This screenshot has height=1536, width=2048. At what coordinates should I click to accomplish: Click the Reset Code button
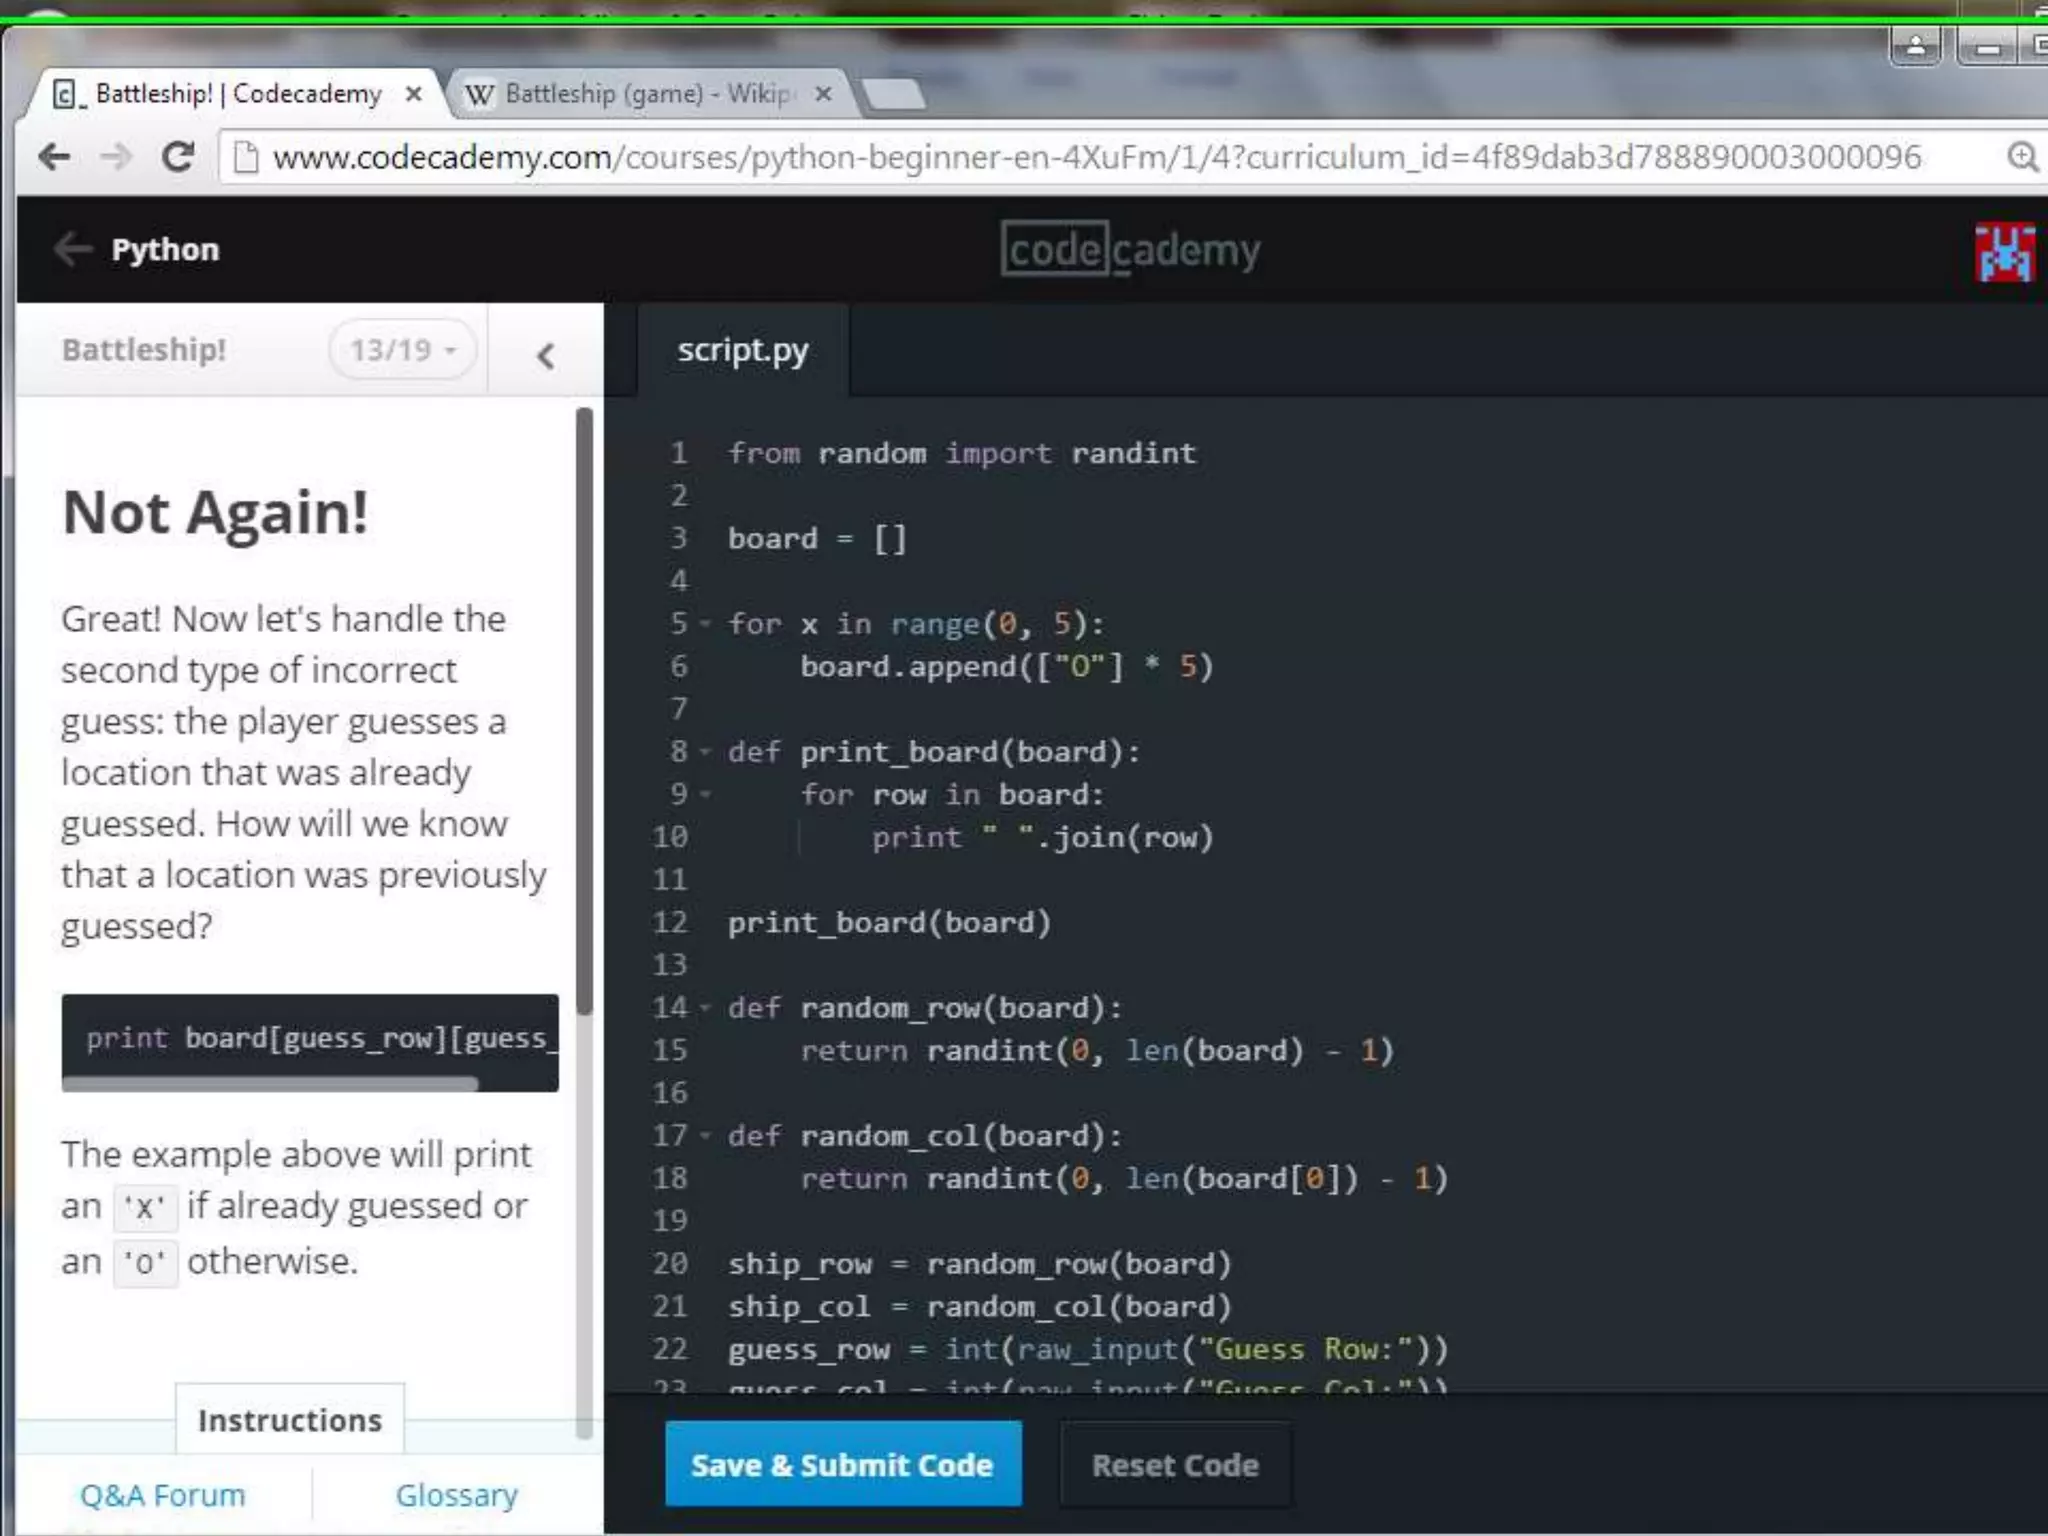tap(1175, 1465)
